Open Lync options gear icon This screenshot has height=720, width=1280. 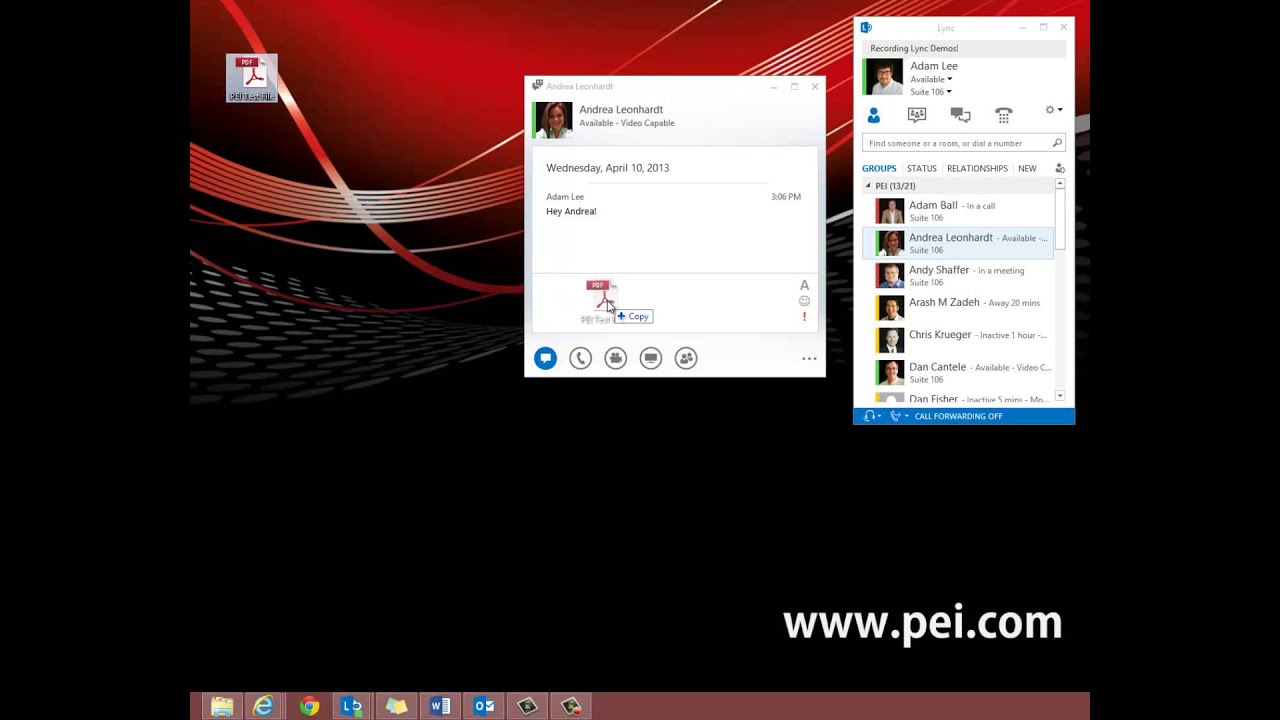pyautogui.click(x=1049, y=110)
